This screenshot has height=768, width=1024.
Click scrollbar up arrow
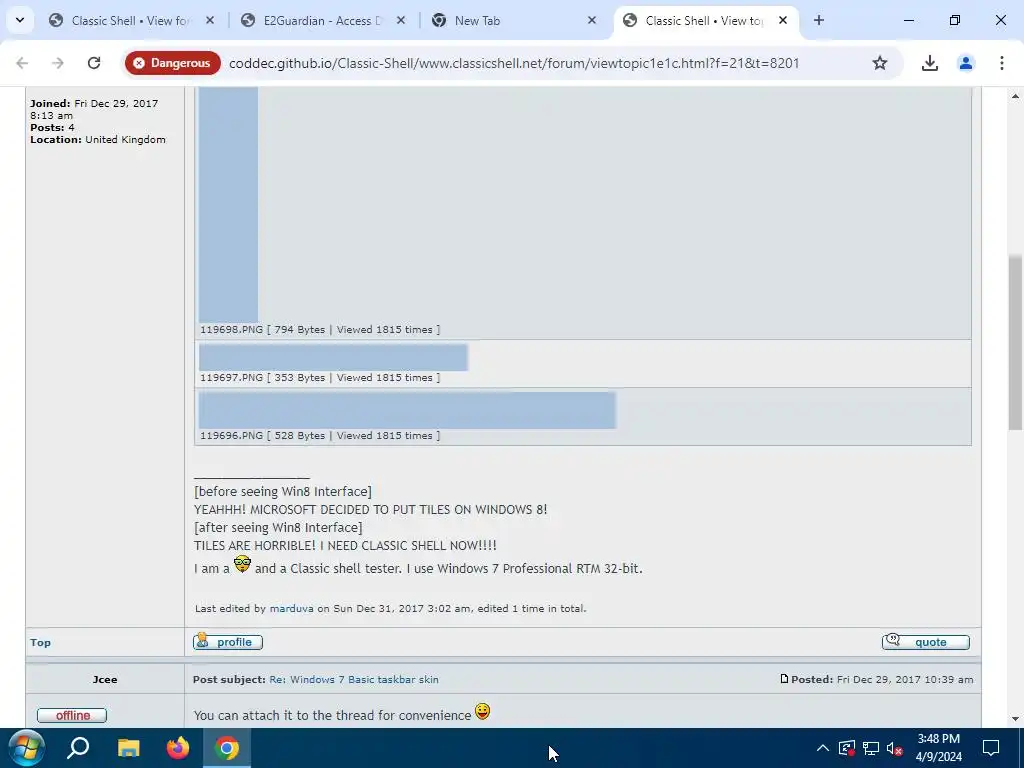tap(1015, 96)
